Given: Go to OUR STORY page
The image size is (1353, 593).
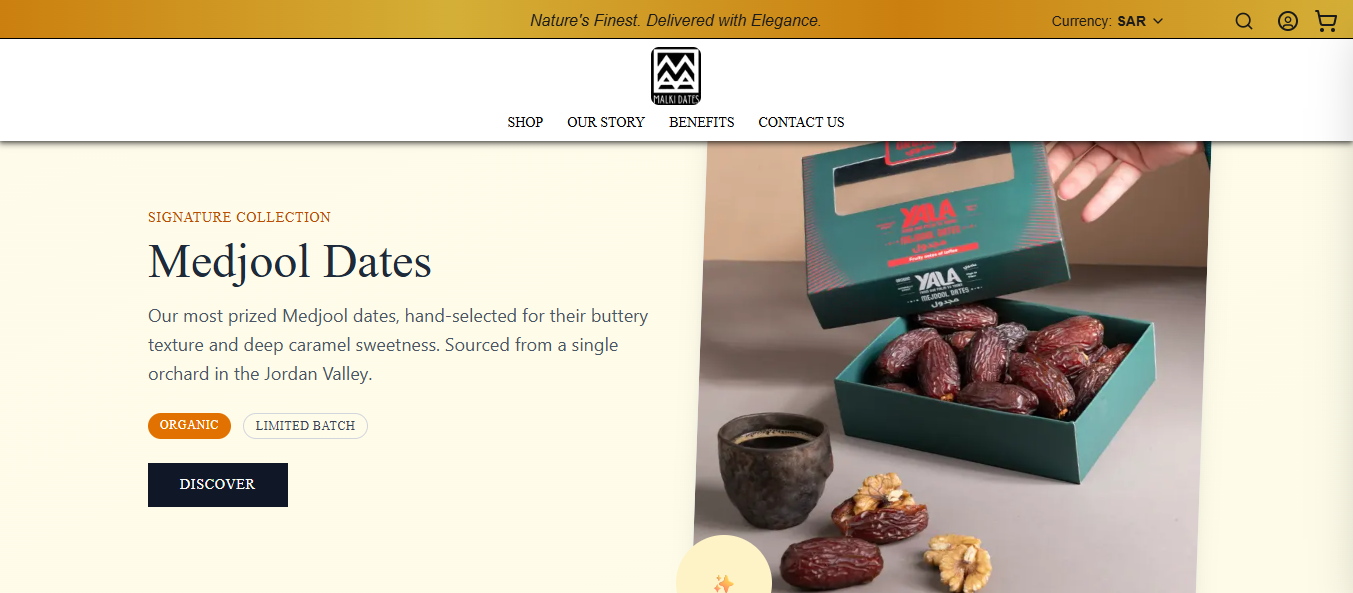Looking at the screenshot, I should (606, 122).
